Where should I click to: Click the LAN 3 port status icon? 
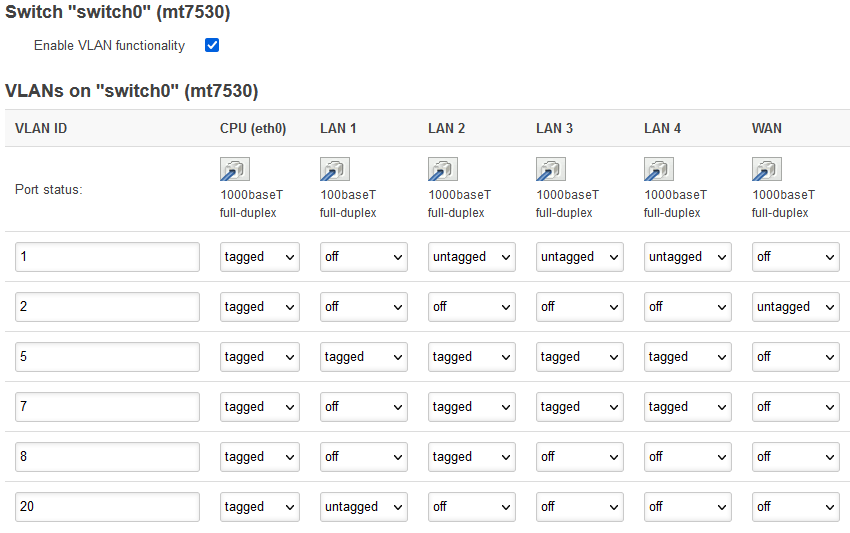[551, 169]
